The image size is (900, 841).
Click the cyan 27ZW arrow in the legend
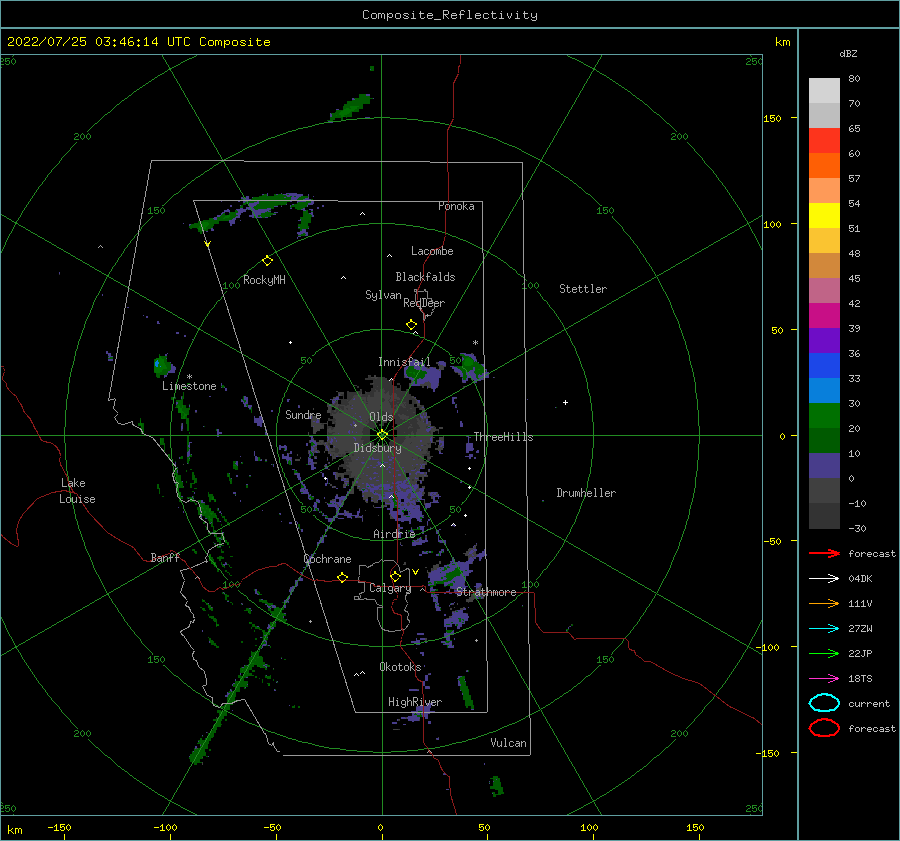[x=824, y=629]
